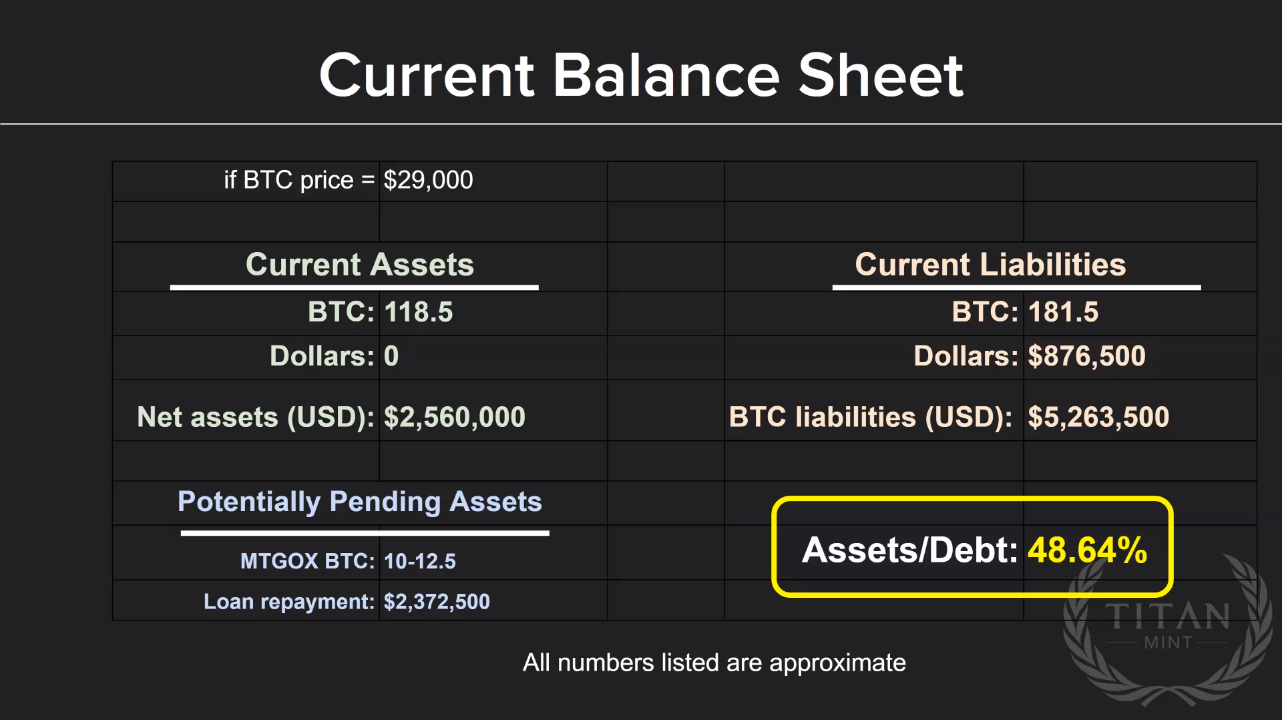Click the 'All numbers listed are approximate' note
This screenshot has width=1283, height=720.
(x=714, y=662)
